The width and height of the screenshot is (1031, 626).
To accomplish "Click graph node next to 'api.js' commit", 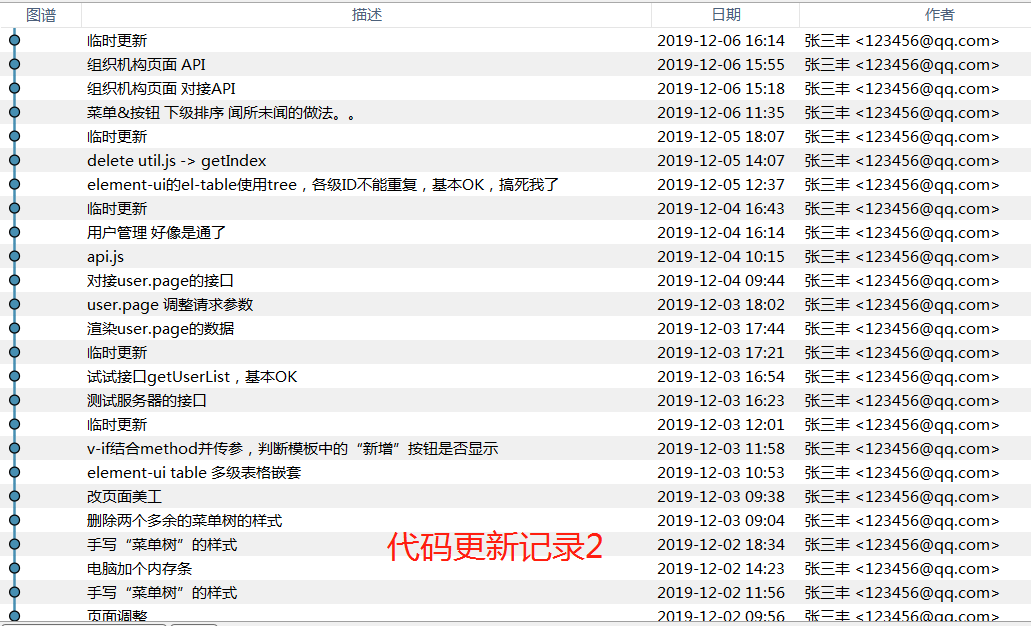I will [x=14, y=257].
